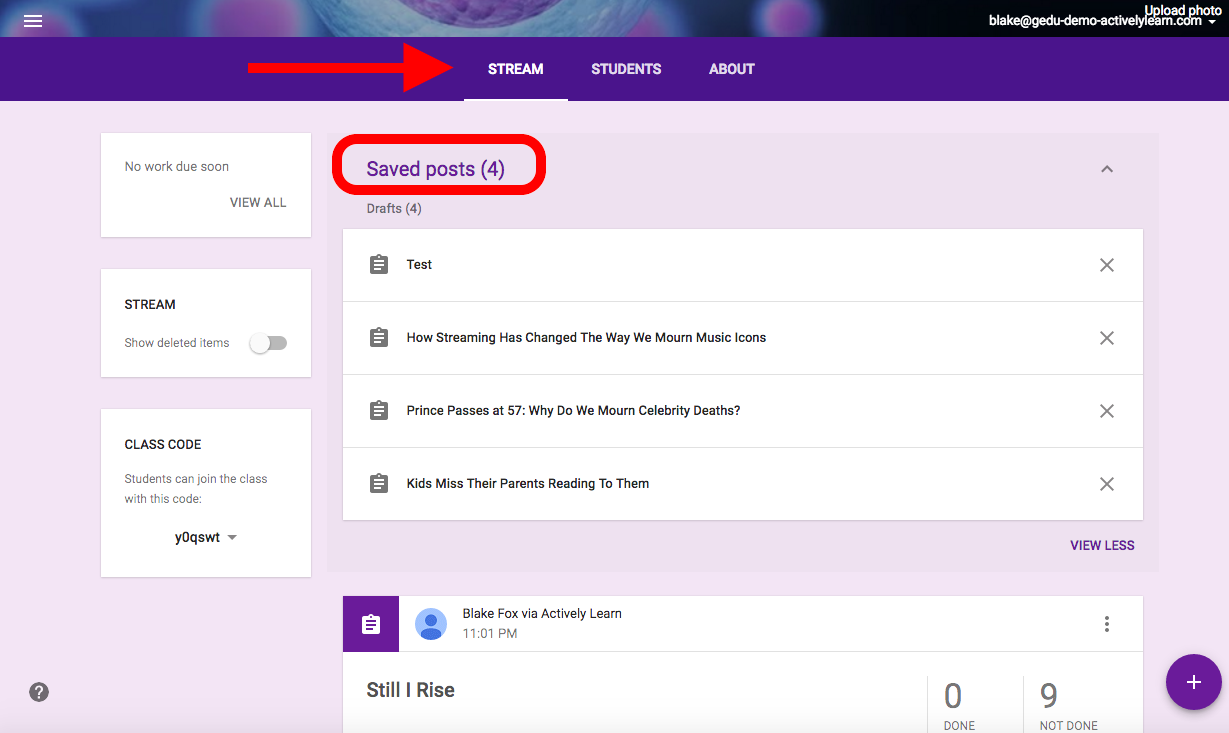The height and width of the screenshot is (733, 1229).
Task: Switch to the Students tab
Action: click(626, 69)
